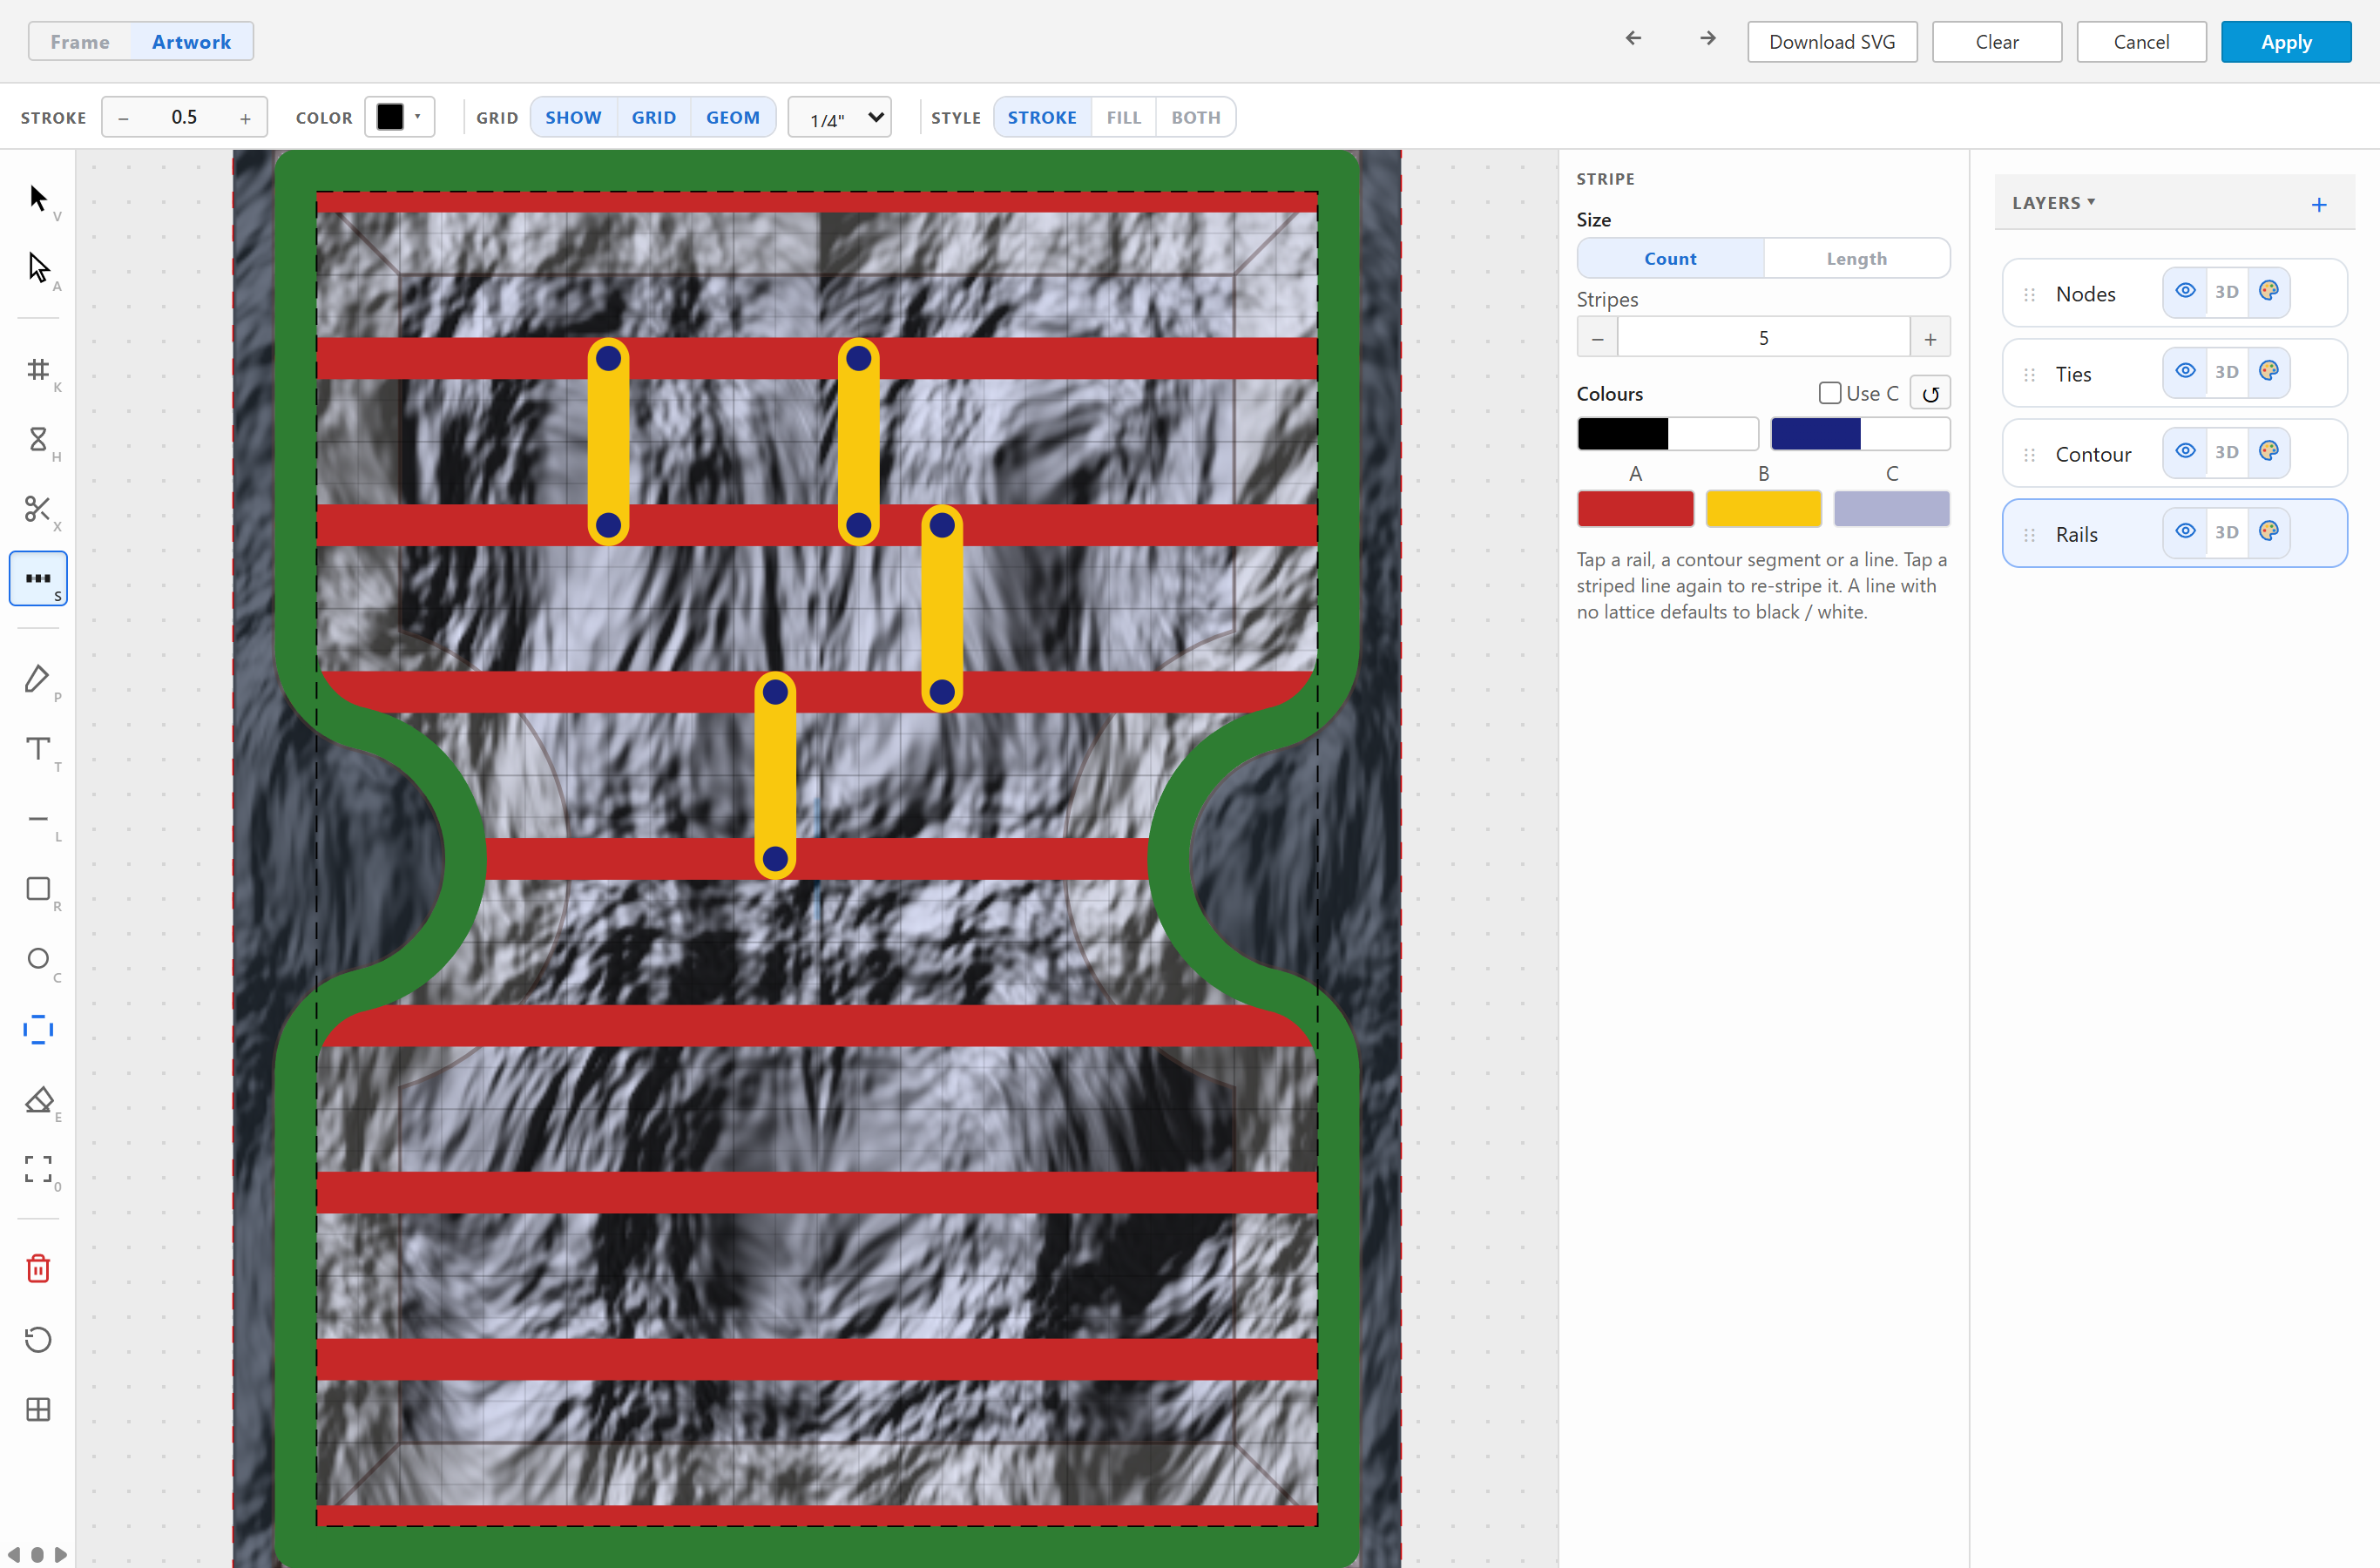Select FILL style option

1123,118
